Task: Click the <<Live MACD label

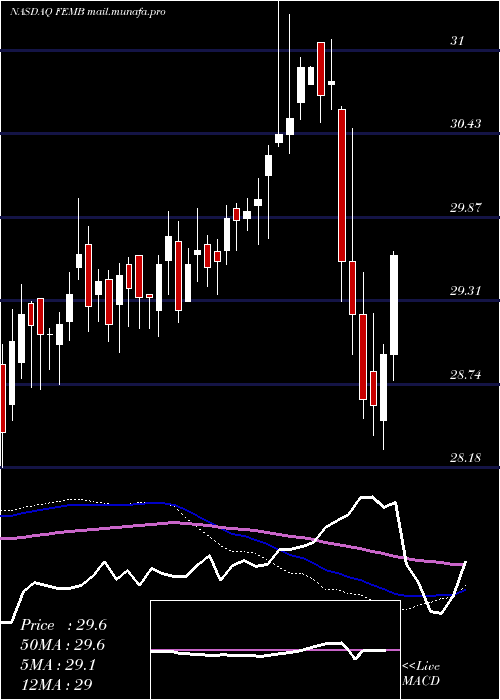Action: click(x=421, y=674)
